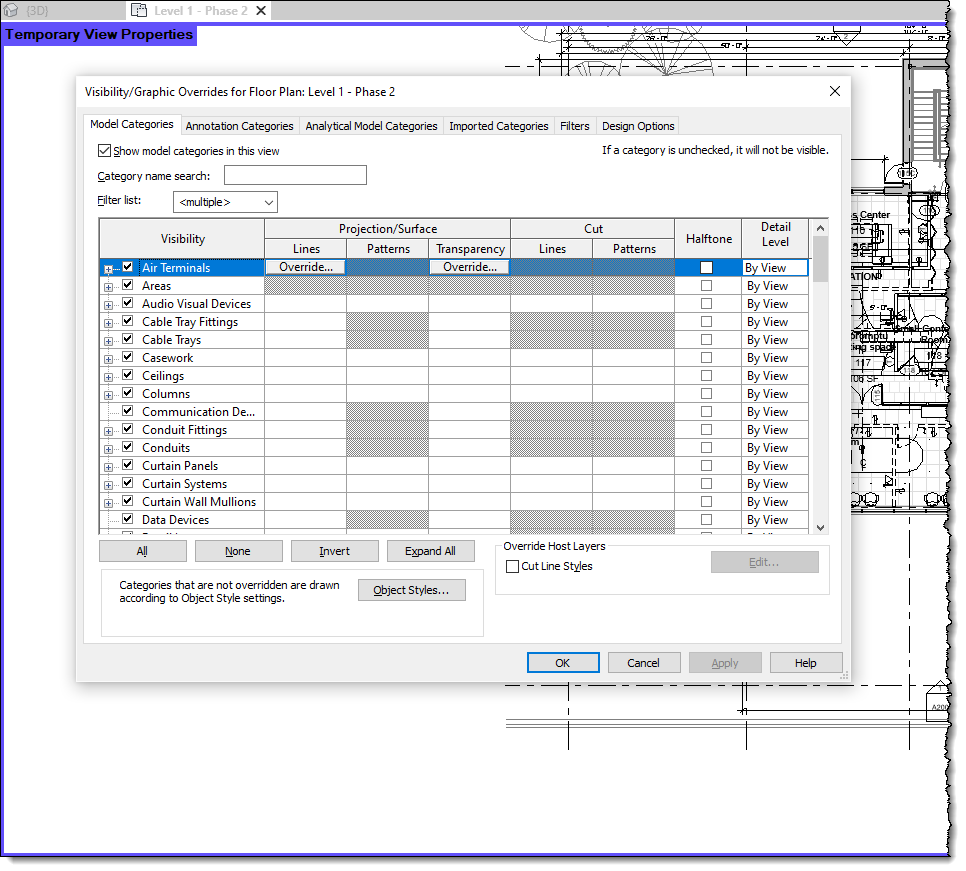Expand the Casework category row
Image resolution: width=966 pixels, height=871 pixels.
tap(108, 357)
